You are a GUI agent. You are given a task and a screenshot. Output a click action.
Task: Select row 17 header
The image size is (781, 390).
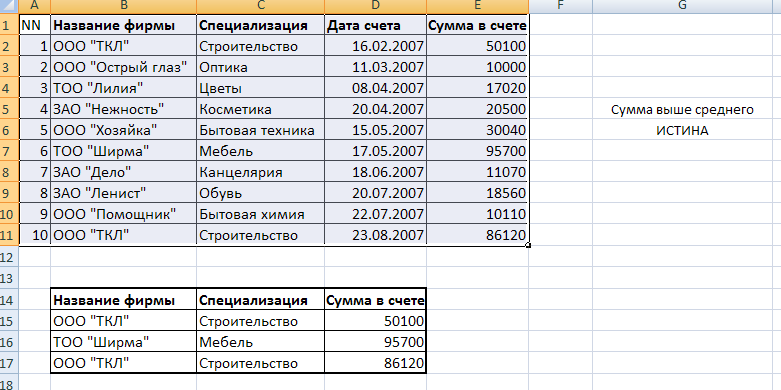point(9,363)
